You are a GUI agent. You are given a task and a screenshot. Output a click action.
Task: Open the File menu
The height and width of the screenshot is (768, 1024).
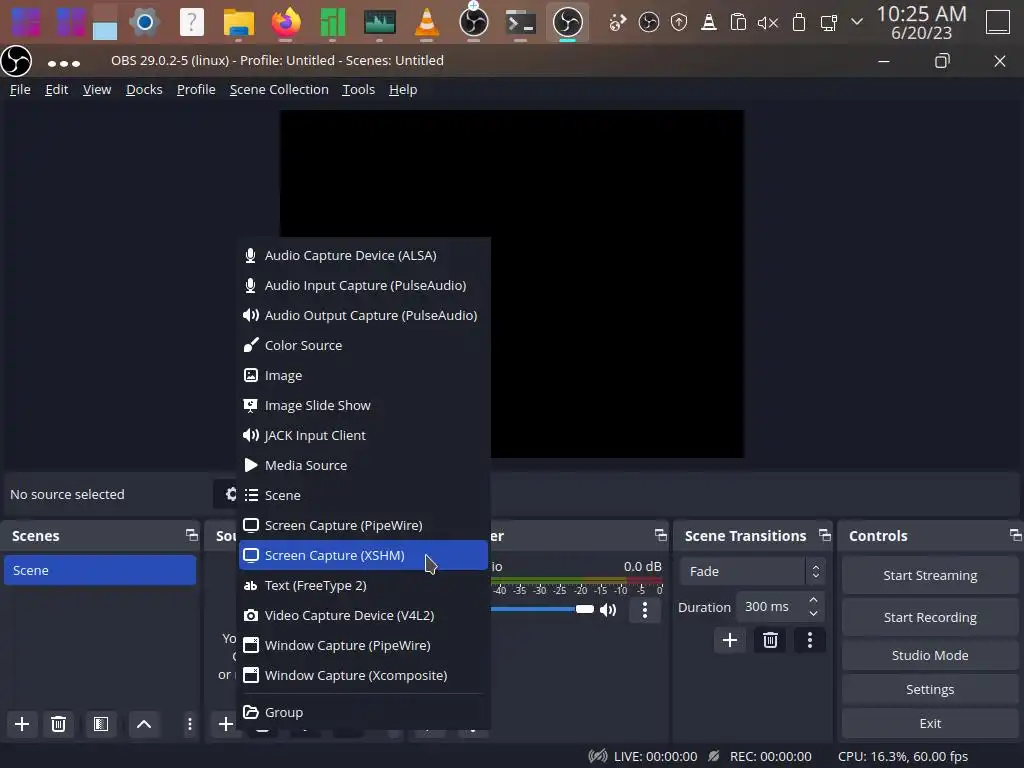(20, 89)
